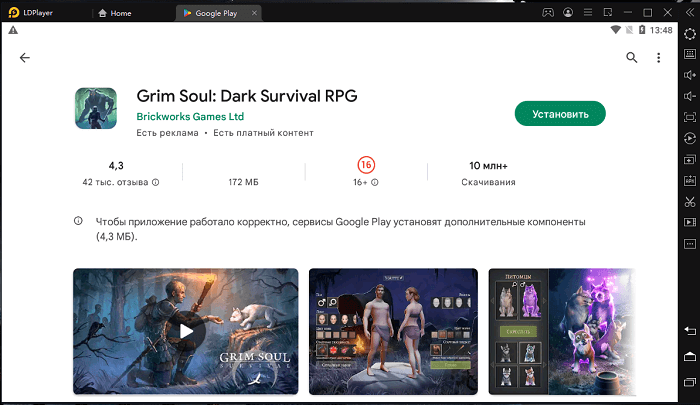Click the 13:48 clock

(661, 30)
